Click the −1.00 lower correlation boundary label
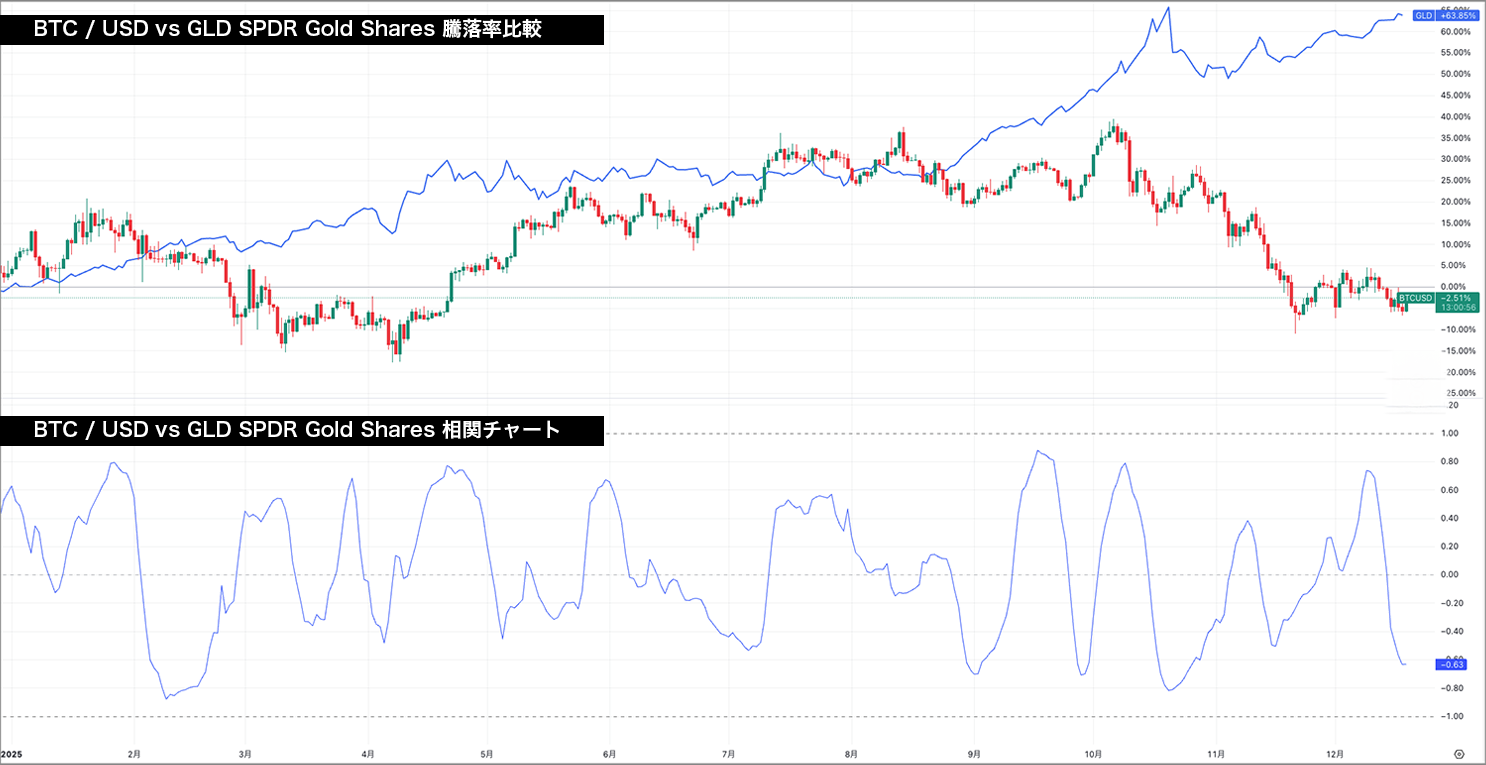Screen dimensions: 1486x765 (x=1452, y=714)
